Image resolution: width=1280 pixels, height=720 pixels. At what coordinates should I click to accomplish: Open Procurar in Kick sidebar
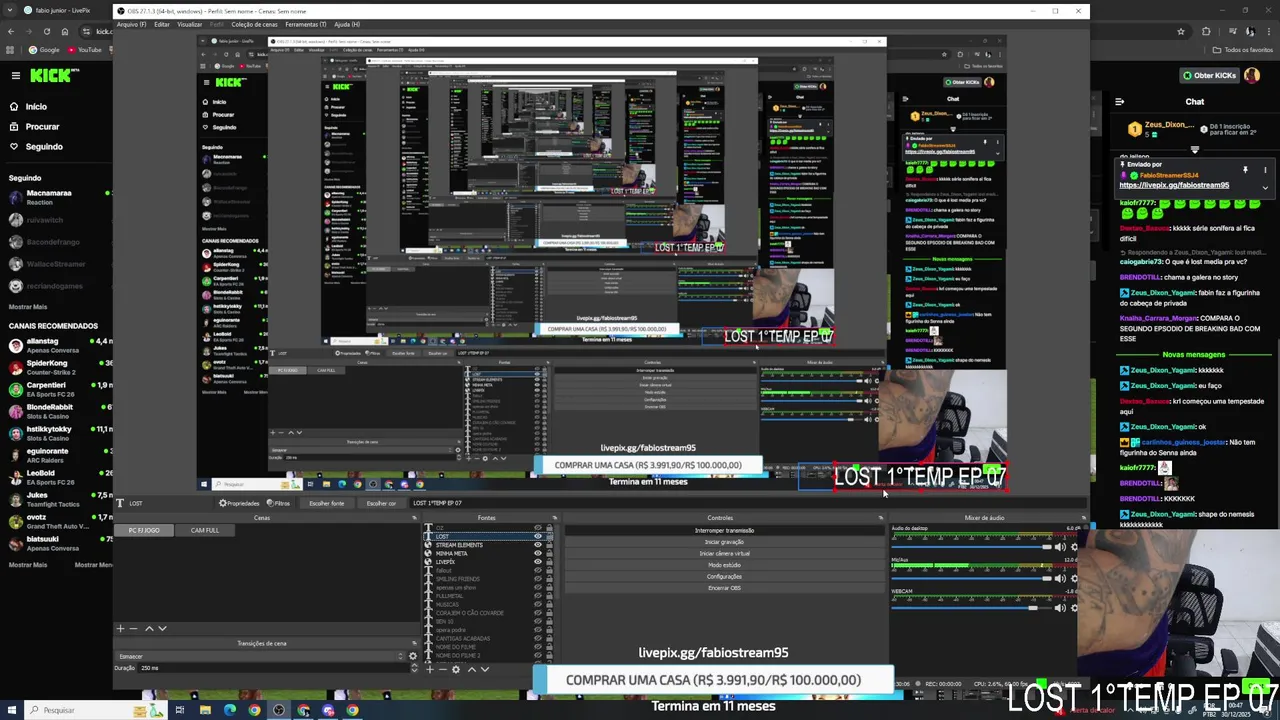point(34,127)
